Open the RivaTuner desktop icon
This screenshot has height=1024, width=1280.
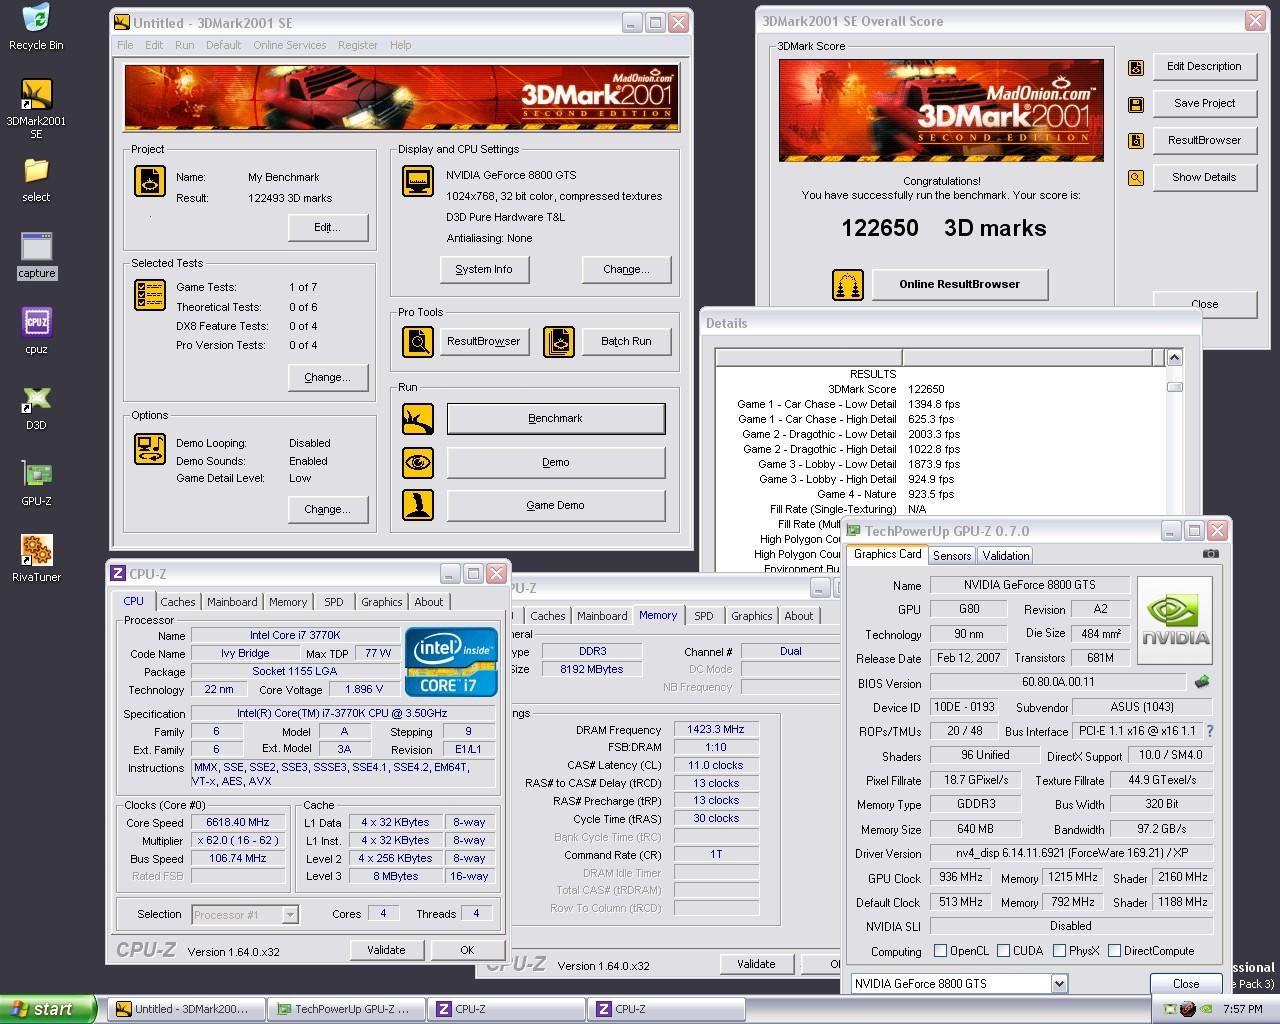[36, 550]
